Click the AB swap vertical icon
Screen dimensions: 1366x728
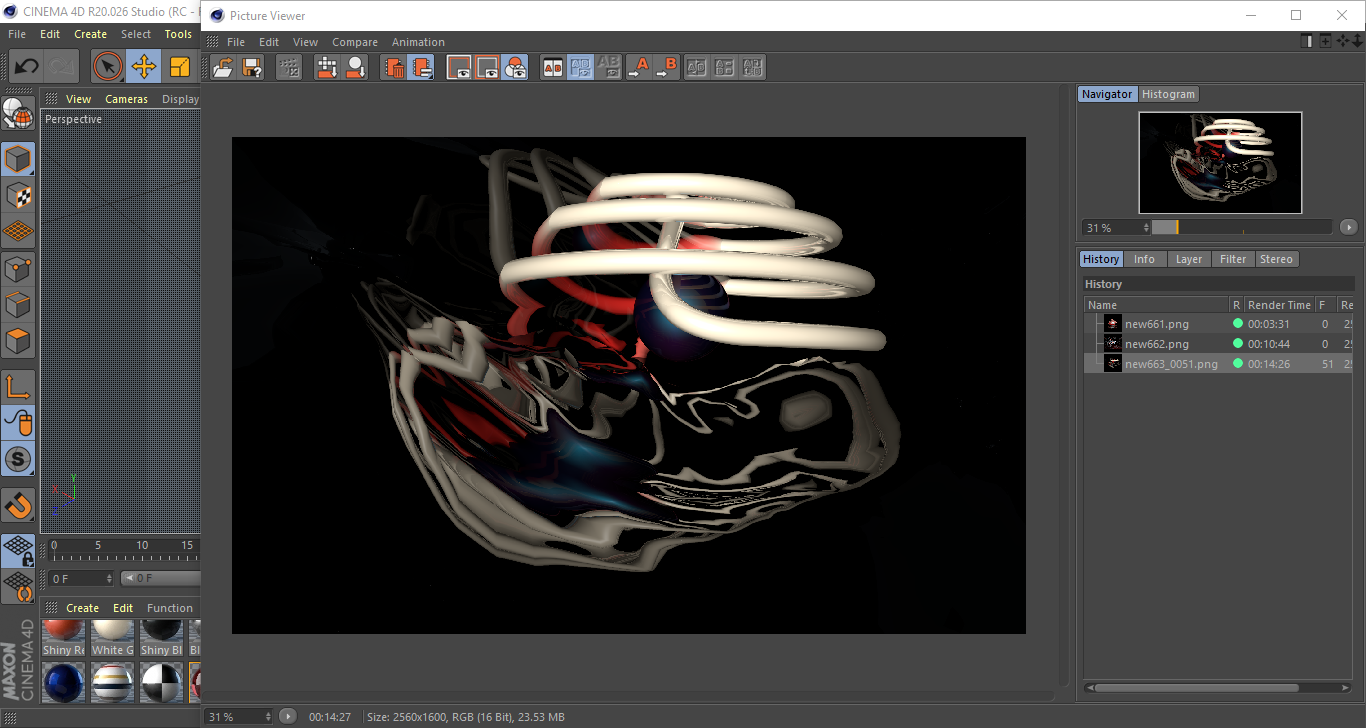click(x=725, y=67)
